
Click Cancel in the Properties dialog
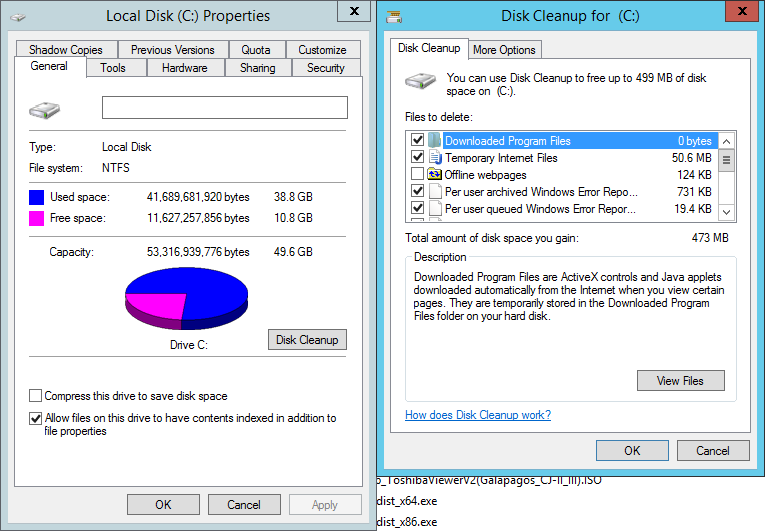[x=244, y=504]
